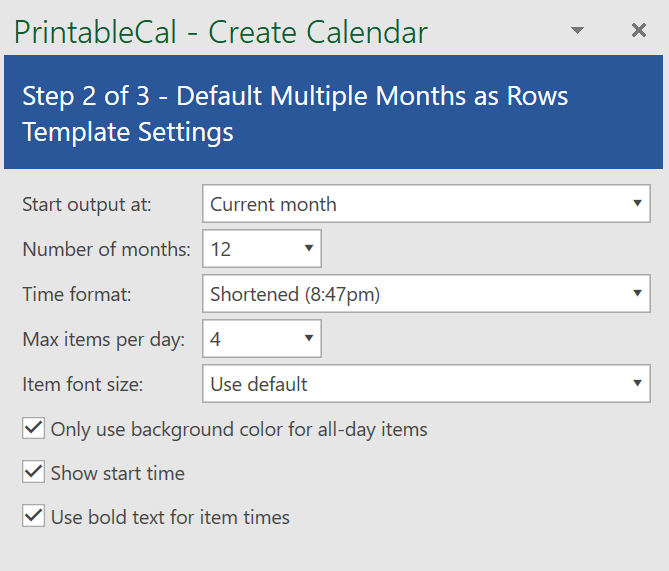Click the Max items per day label
This screenshot has width=669, height=571.
(x=103, y=340)
